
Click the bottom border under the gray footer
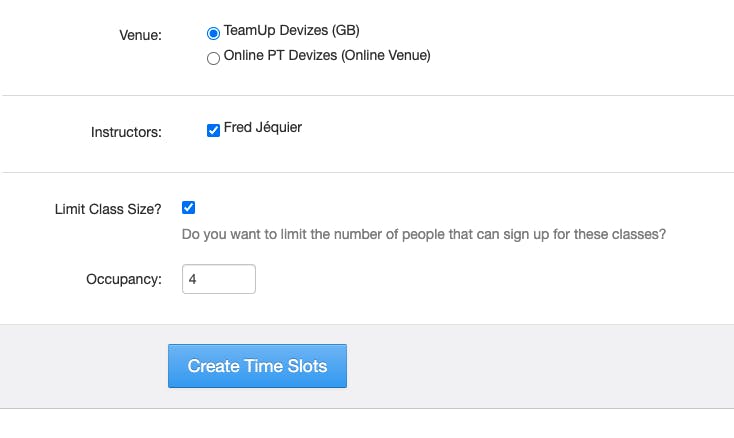point(367,408)
